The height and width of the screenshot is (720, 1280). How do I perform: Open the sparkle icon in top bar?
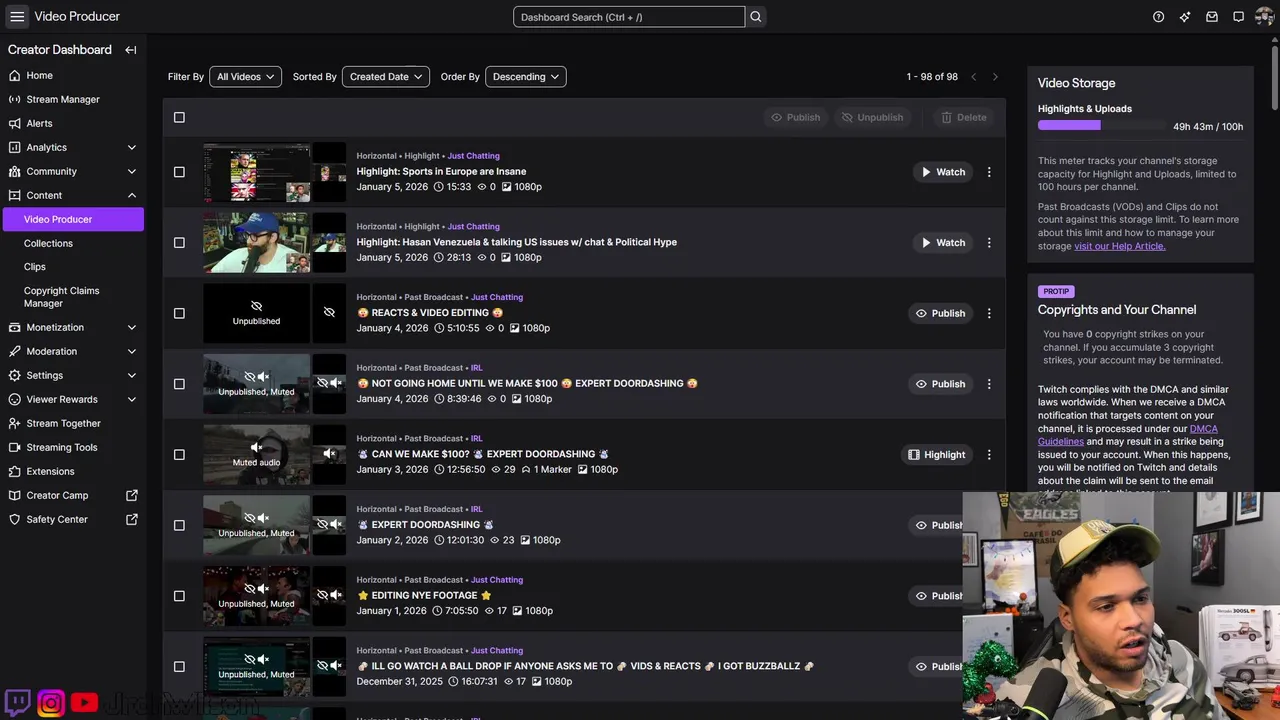coord(1185,17)
